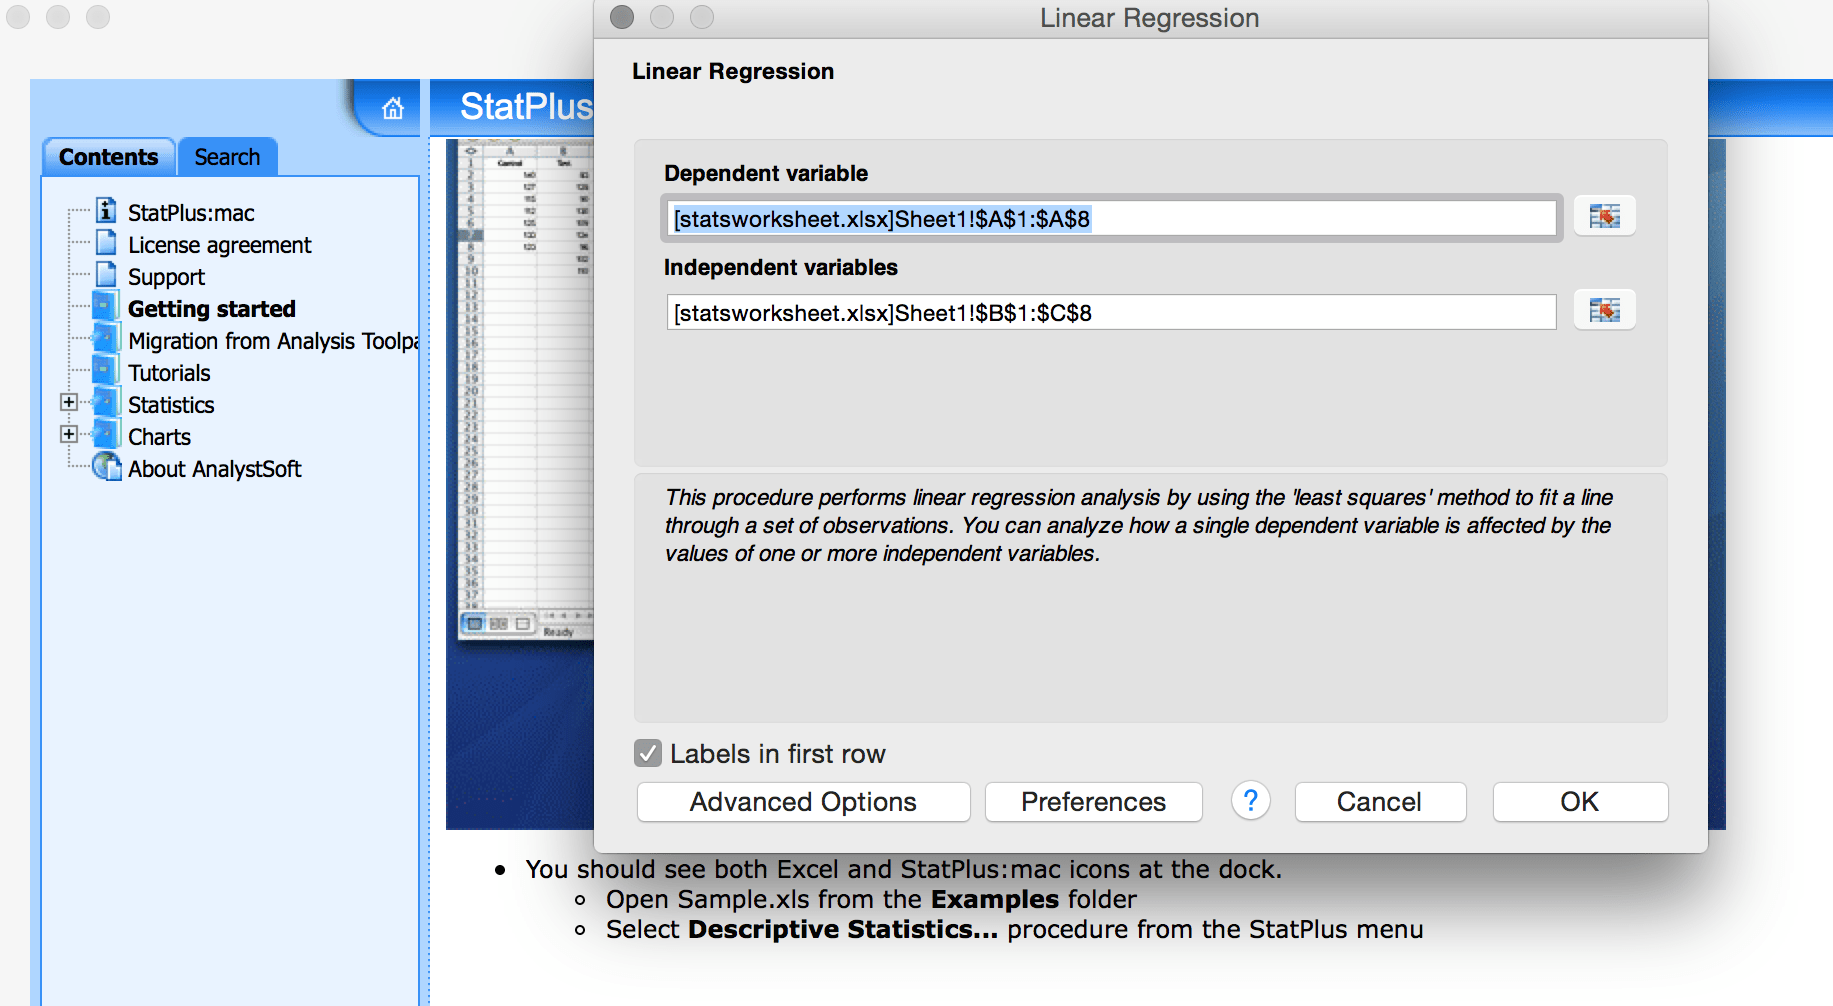Switch to the Search tab
The height and width of the screenshot is (1006, 1833).
(227, 157)
